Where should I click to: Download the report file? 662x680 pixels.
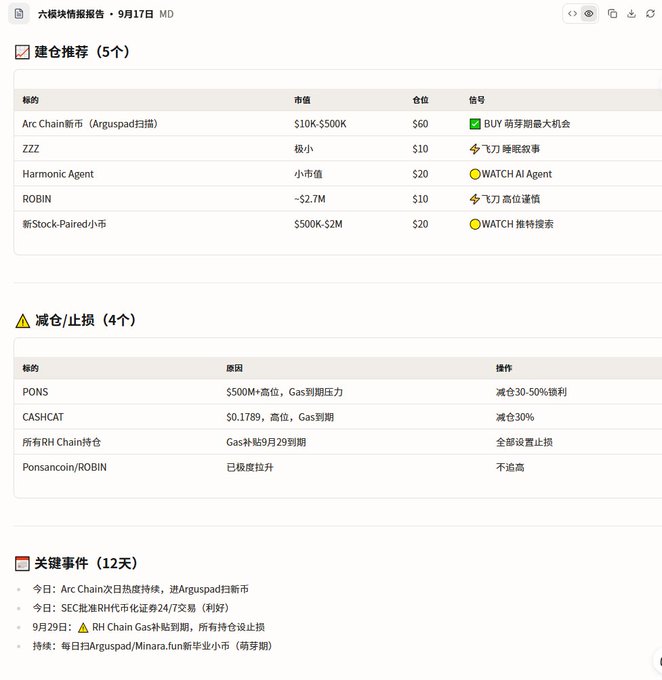(x=632, y=14)
